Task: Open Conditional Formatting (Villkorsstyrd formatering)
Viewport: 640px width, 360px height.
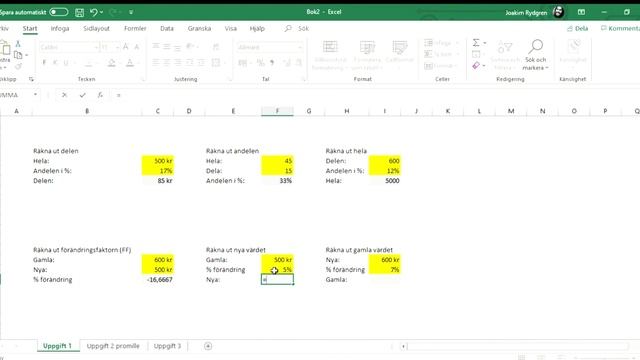Action: click(330, 55)
